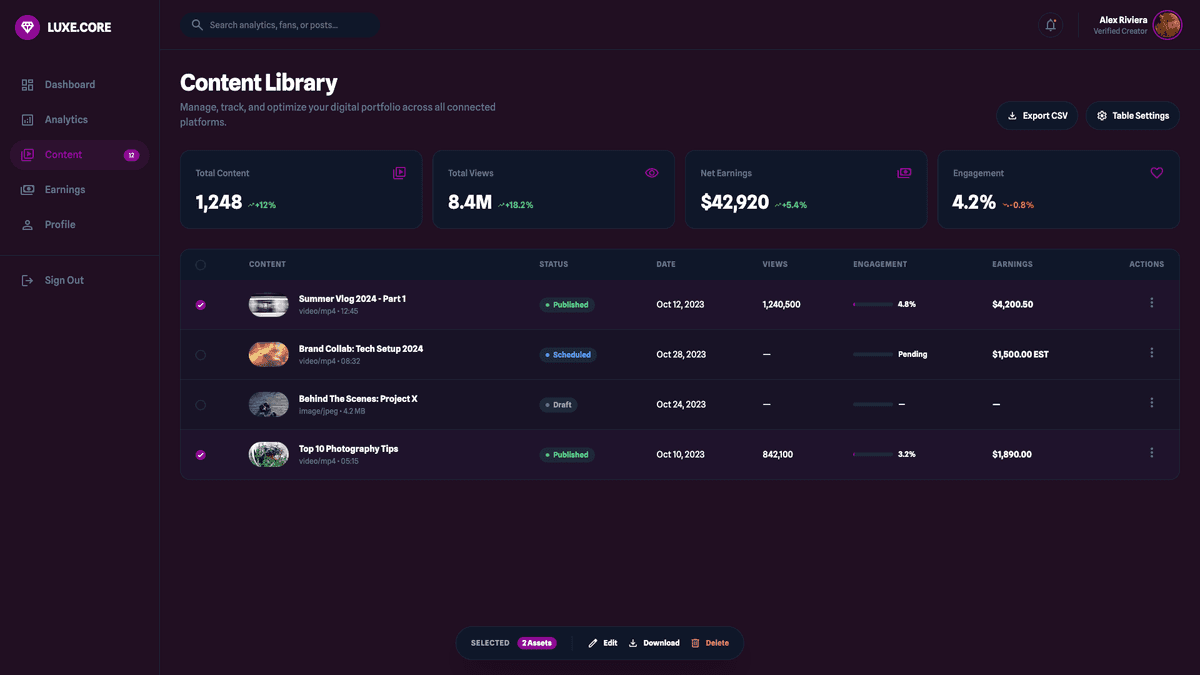1200x675 pixels.
Task: Click the eye icon on Total Views card
Action: [652, 172]
